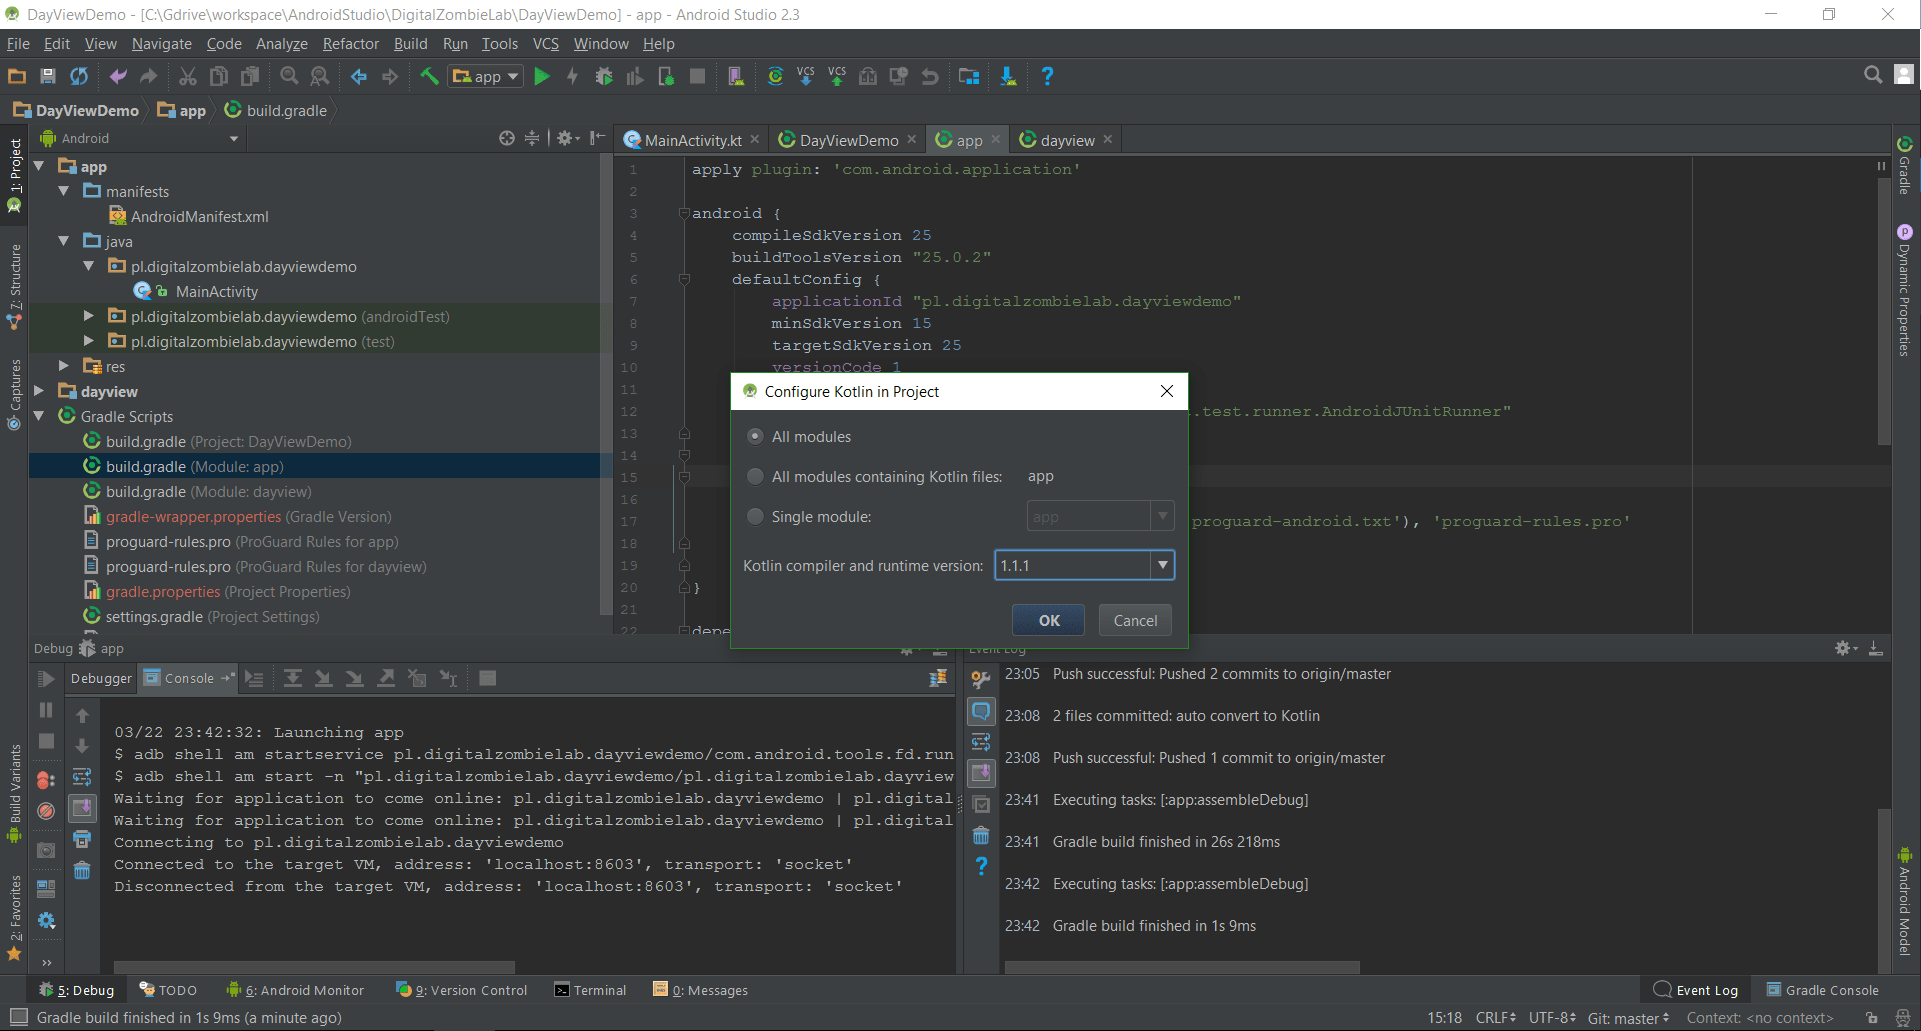Collapse the manifests folder
Image resolution: width=1921 pixels, height=1031 pixels.
(x=64, y=191)
